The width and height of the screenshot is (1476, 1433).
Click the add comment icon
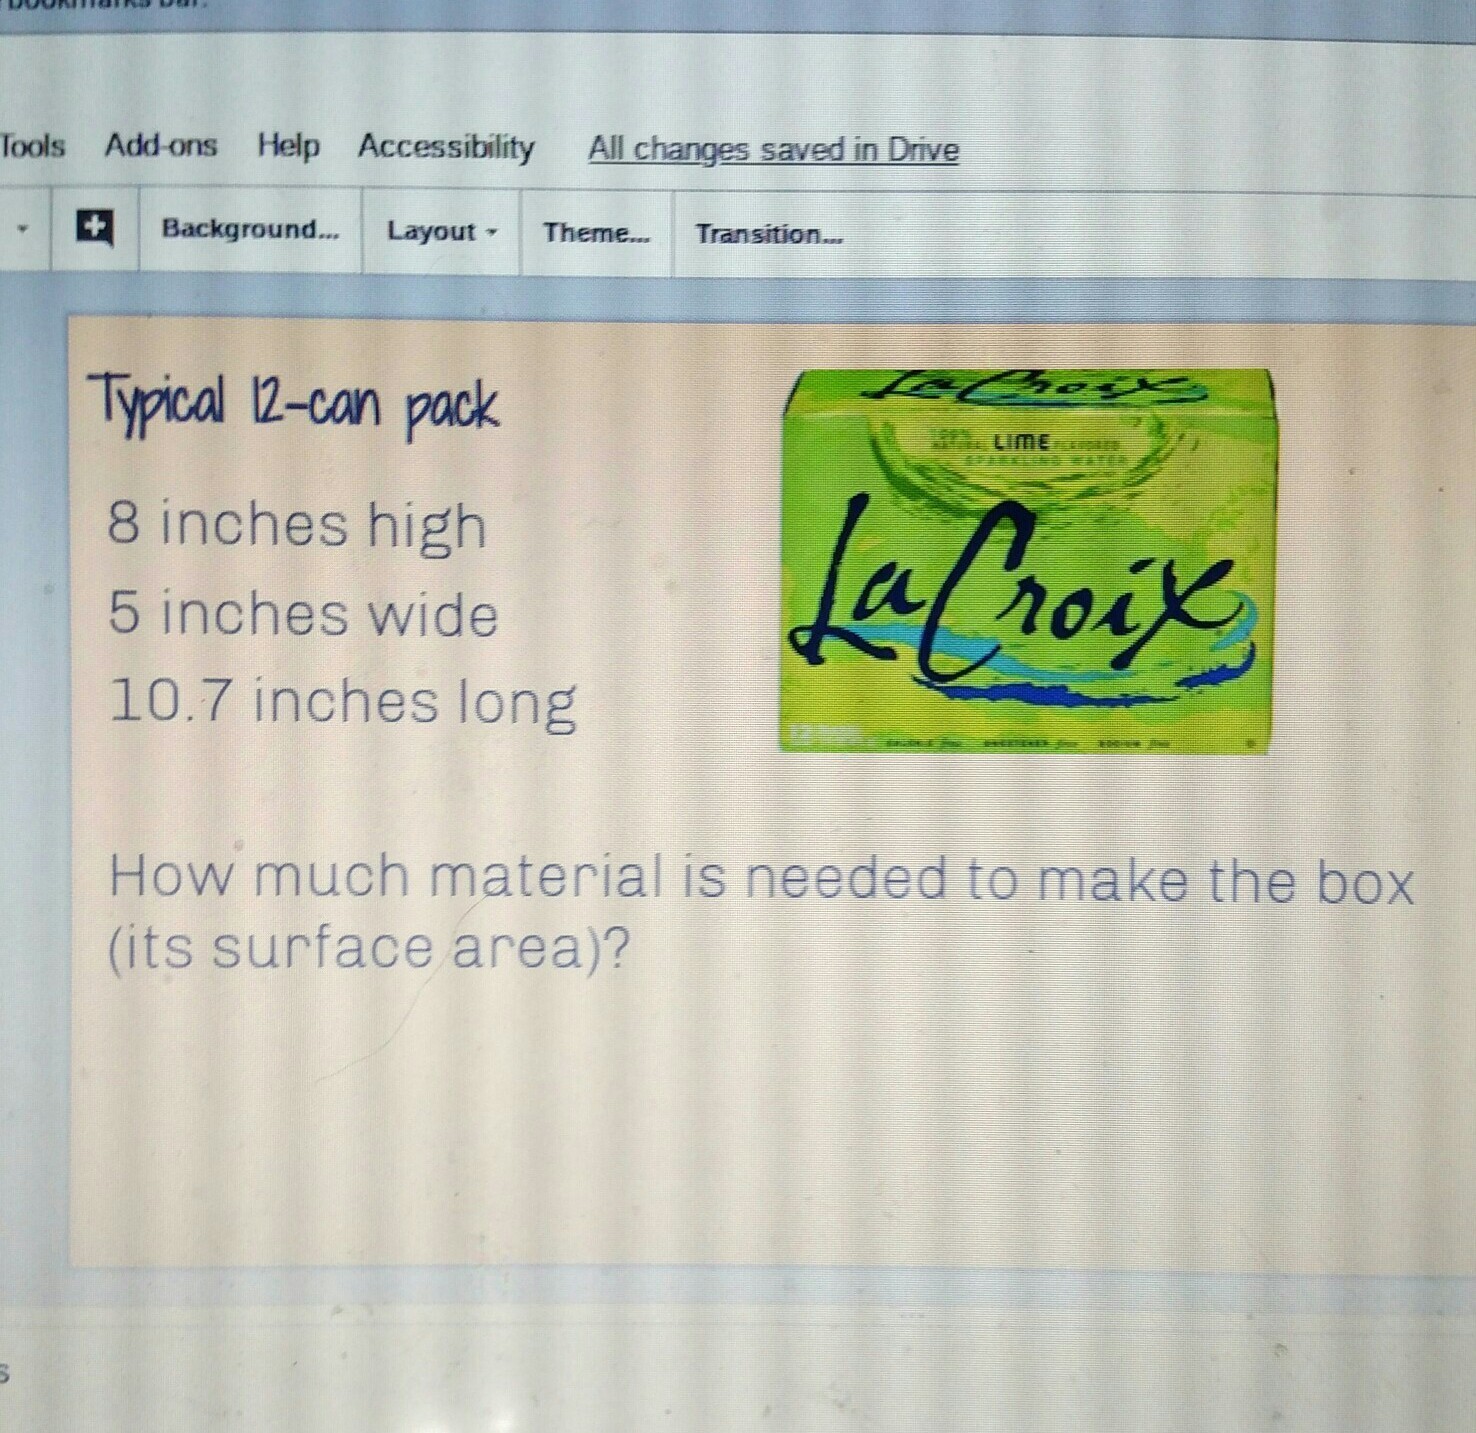pos(94,228)
